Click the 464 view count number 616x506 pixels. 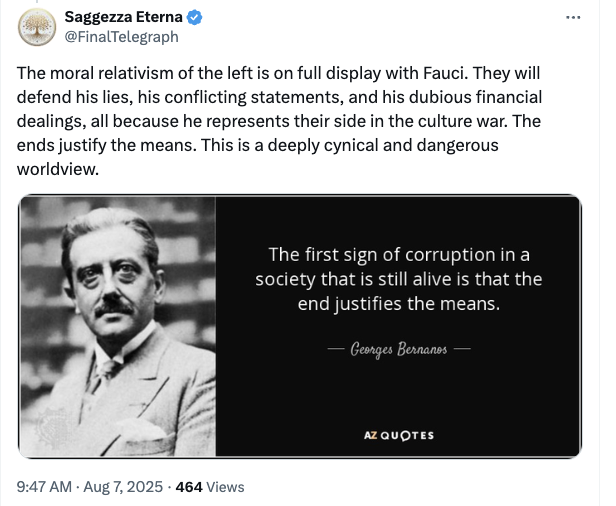coord(189,487)
